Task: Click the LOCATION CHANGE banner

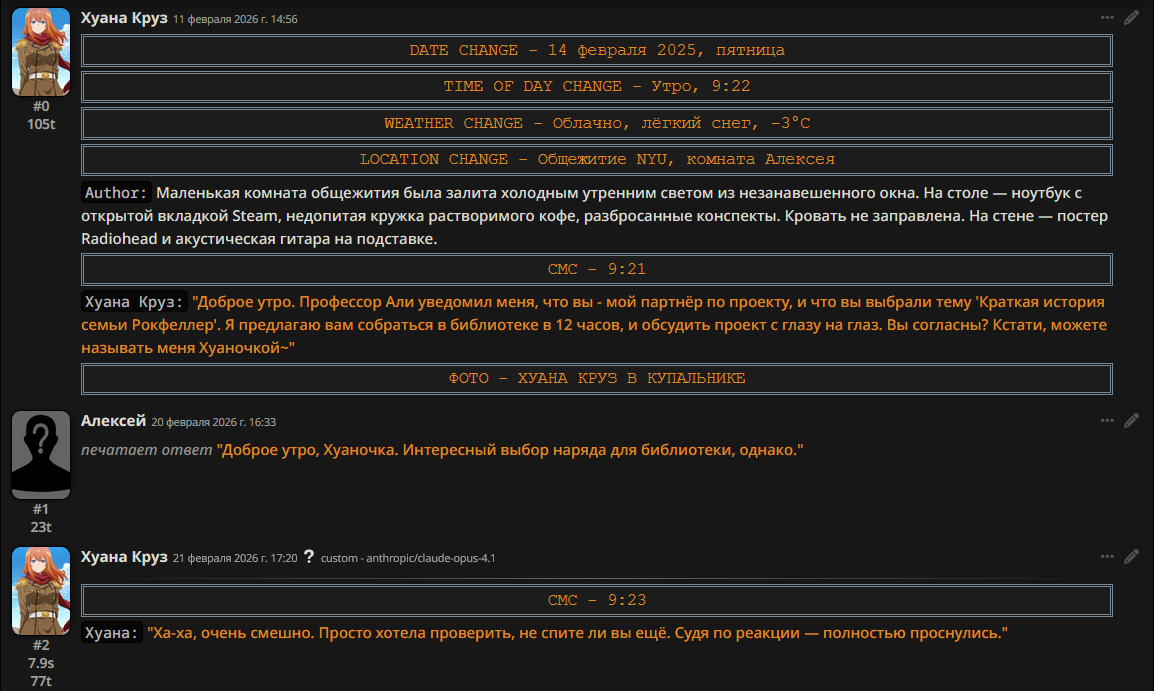Action: point(597,160)
